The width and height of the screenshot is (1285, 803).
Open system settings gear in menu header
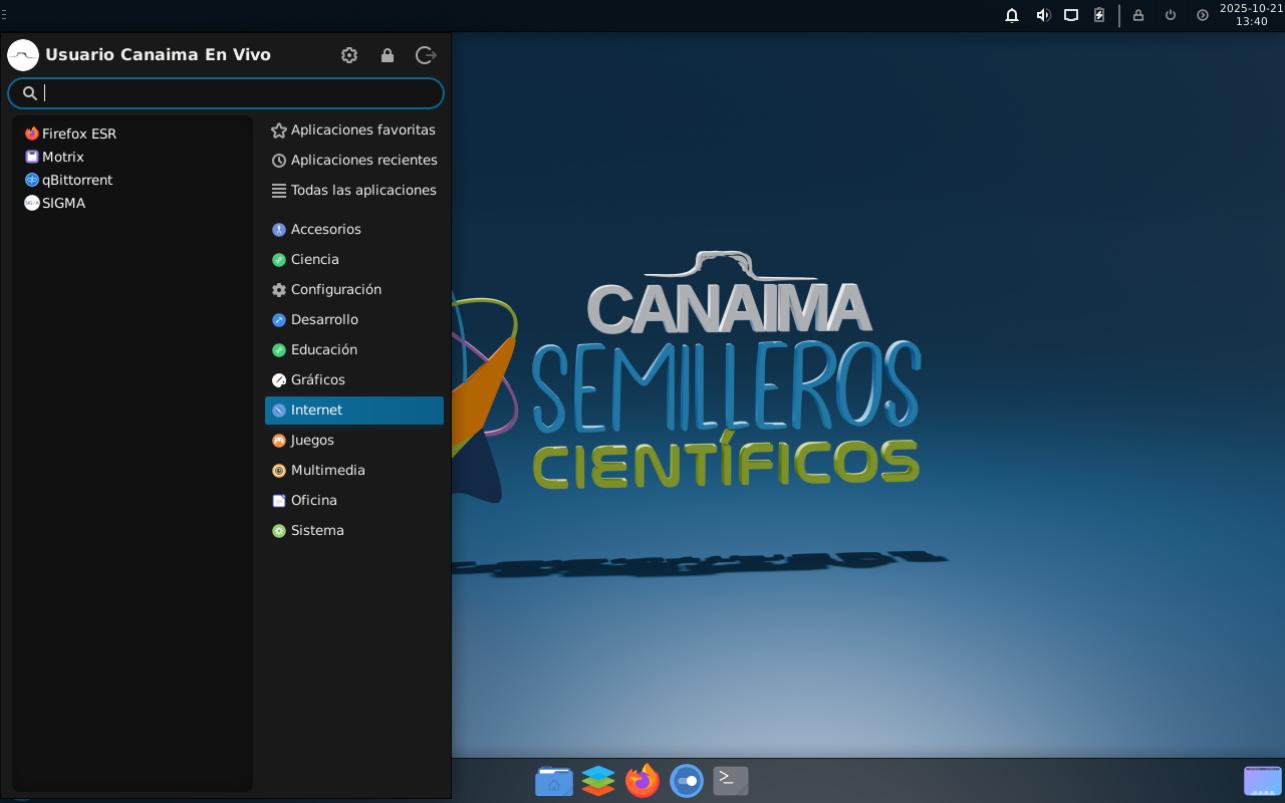click(x=349, y=55)
